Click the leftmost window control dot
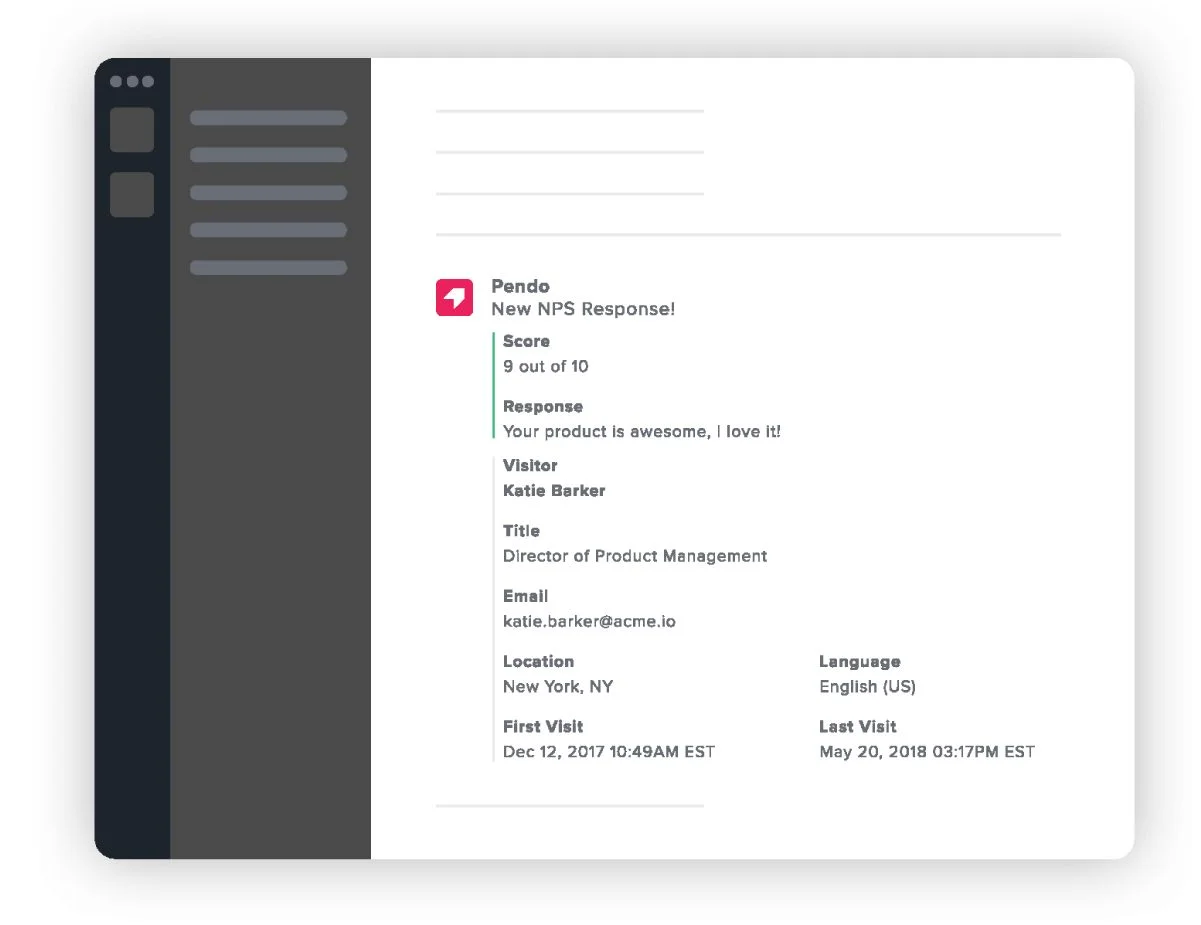This screenshot has width=1201, height=925. click(116, 82)
